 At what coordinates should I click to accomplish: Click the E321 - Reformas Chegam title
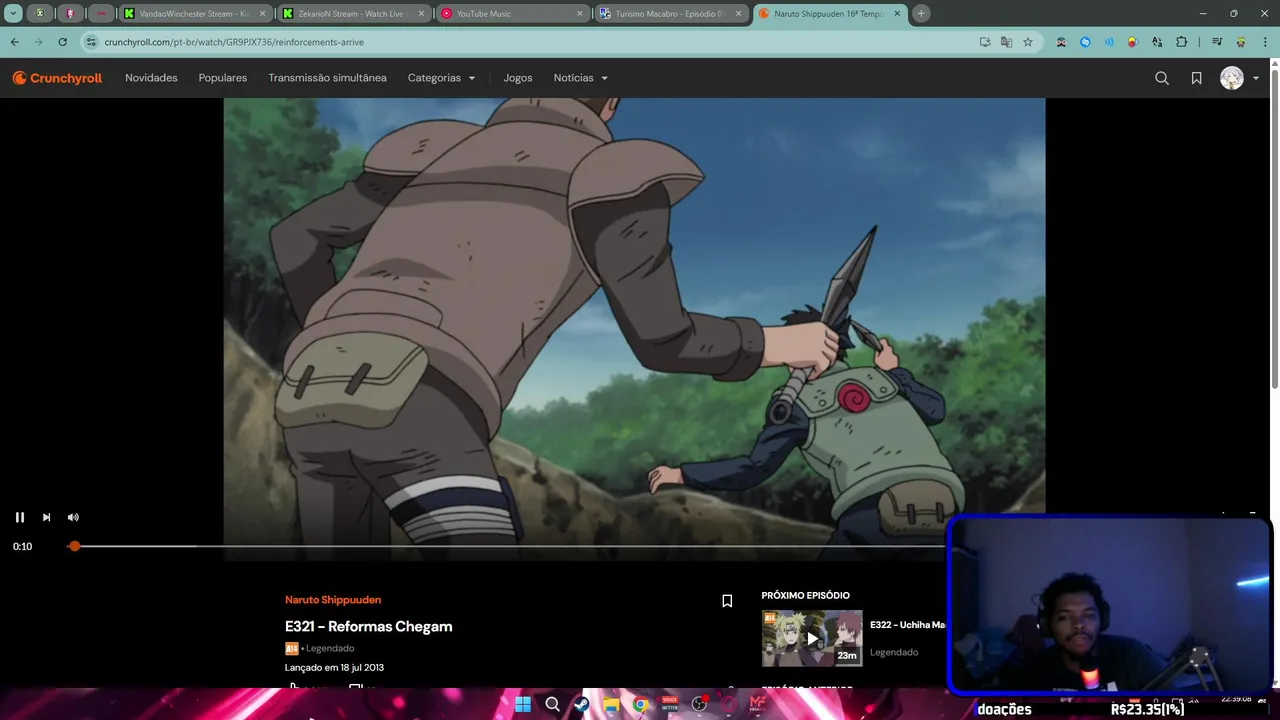click(x=368, y=626)
